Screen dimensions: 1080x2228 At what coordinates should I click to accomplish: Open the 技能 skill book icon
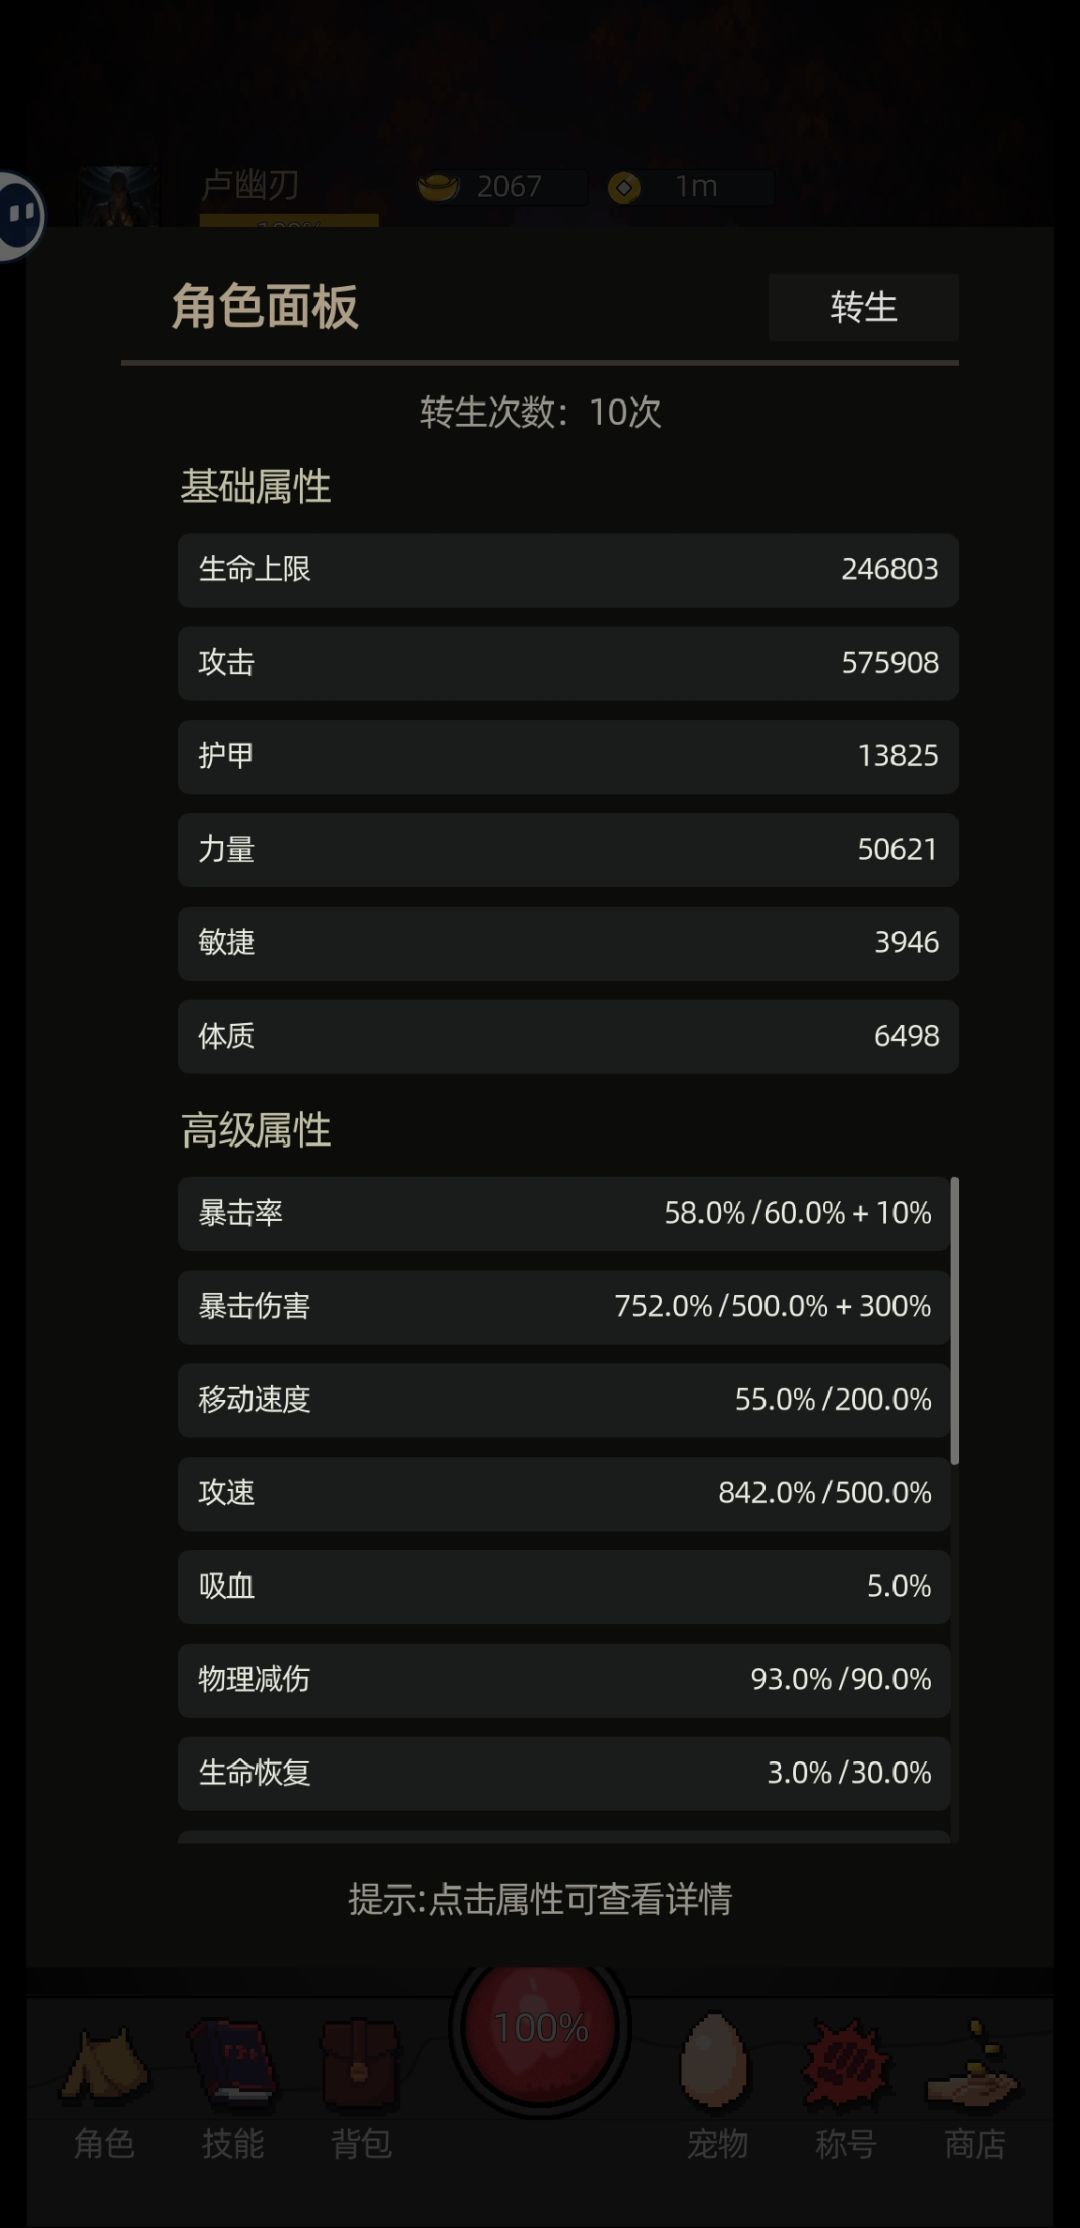point(232,2062)
